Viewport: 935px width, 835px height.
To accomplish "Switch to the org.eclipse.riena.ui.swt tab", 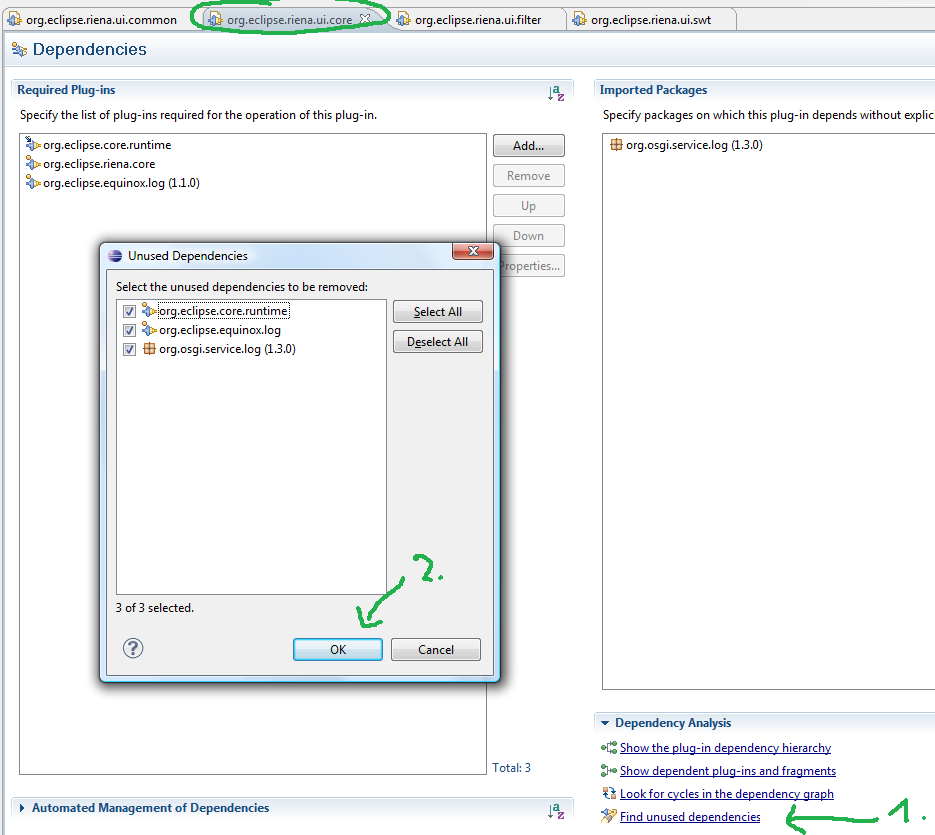I will (x=651, y=20).
